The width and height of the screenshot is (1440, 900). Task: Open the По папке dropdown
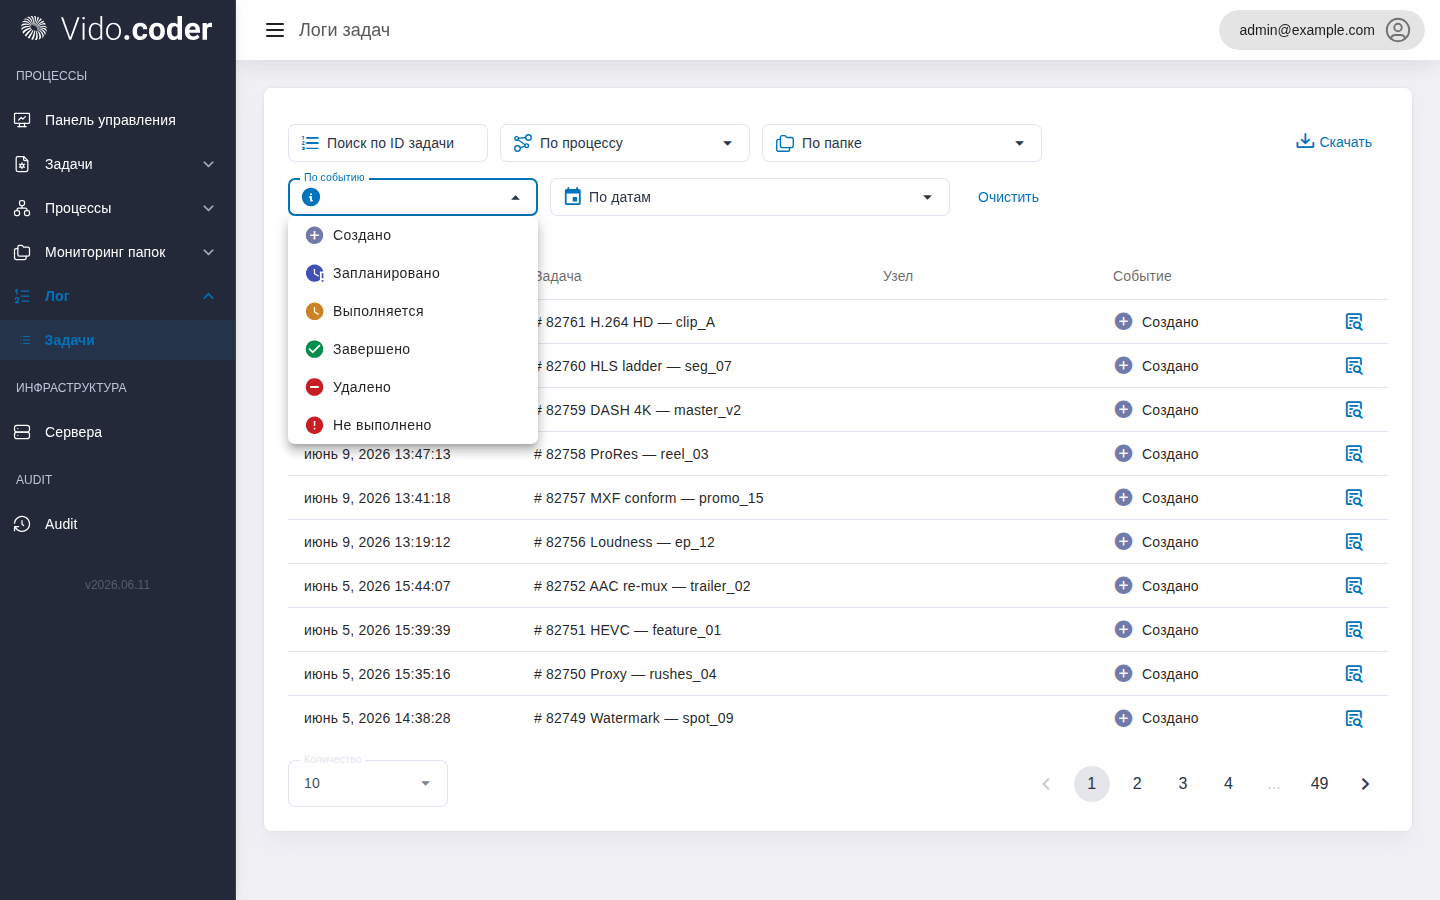tap(902, 143)
